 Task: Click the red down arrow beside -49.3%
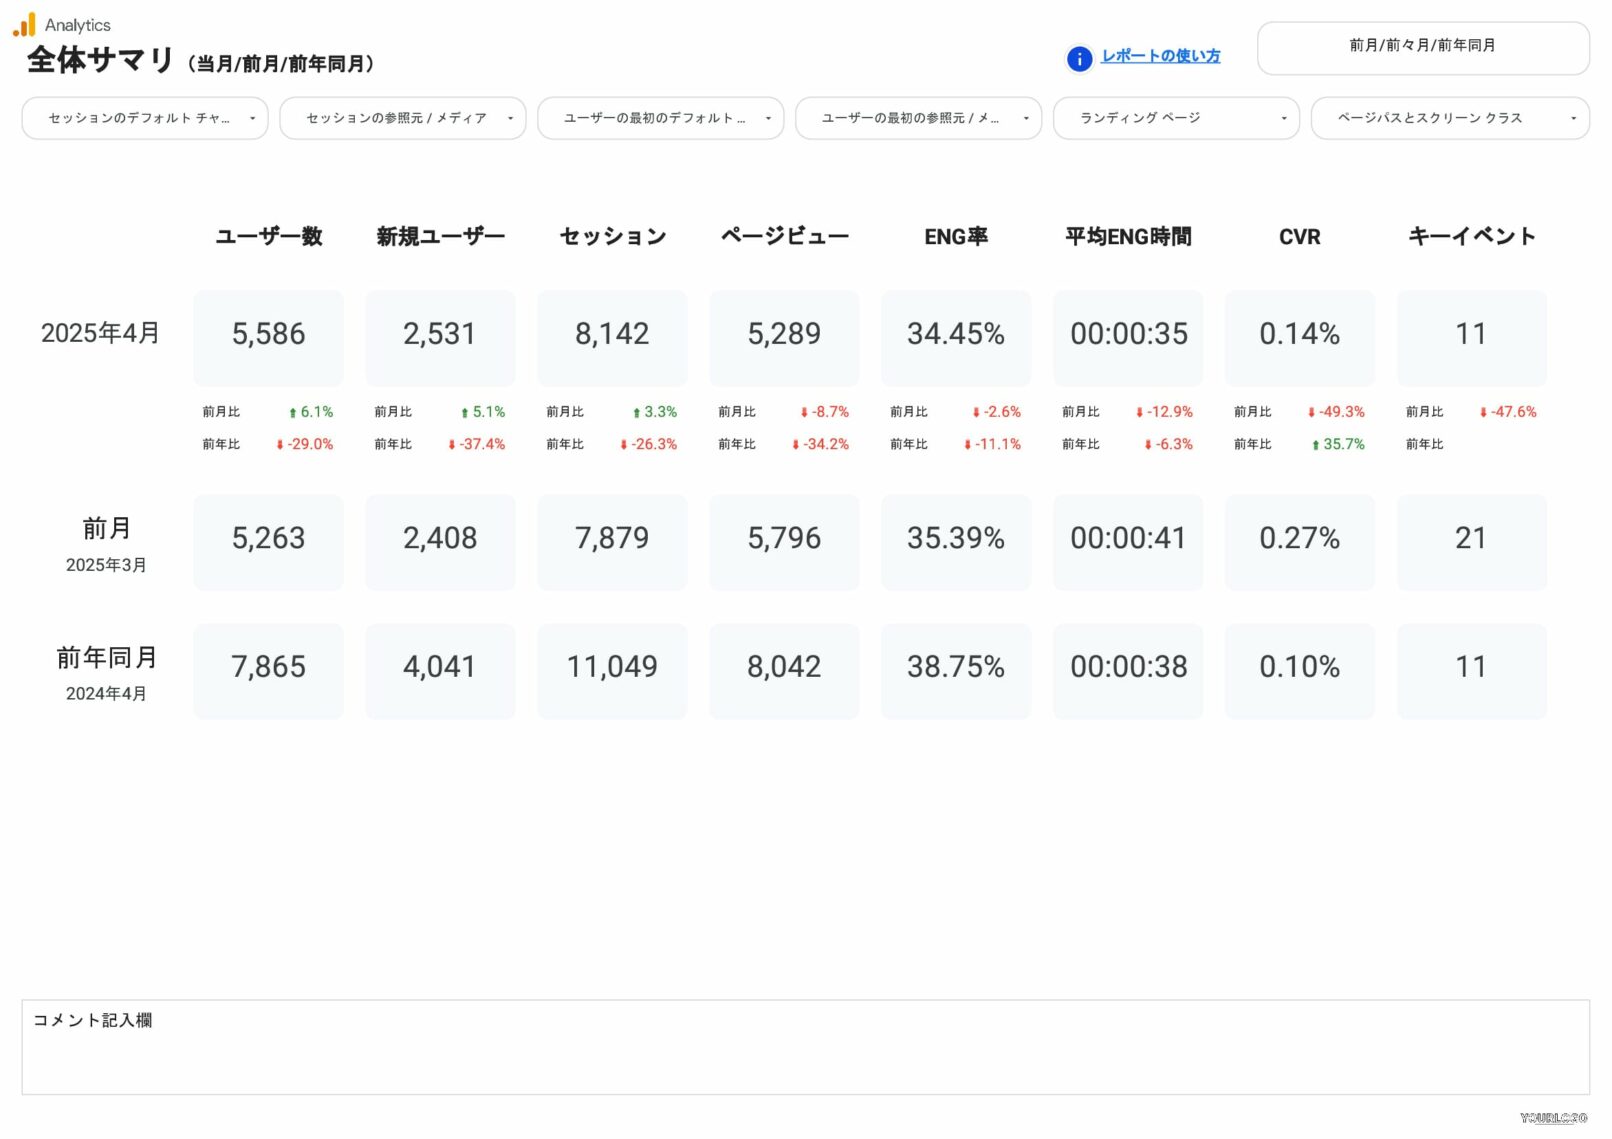tap(1311, 413)
